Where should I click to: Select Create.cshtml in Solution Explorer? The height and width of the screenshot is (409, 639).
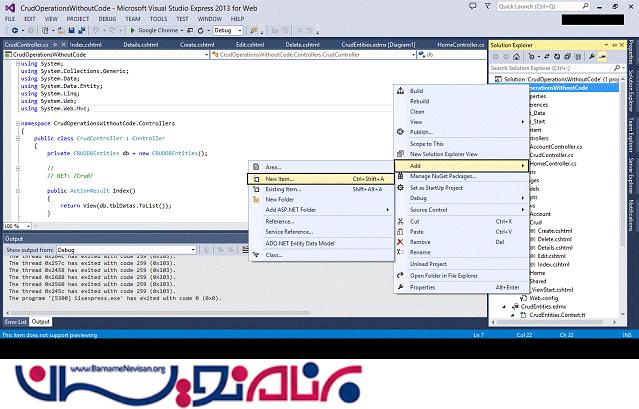point(555,231)
